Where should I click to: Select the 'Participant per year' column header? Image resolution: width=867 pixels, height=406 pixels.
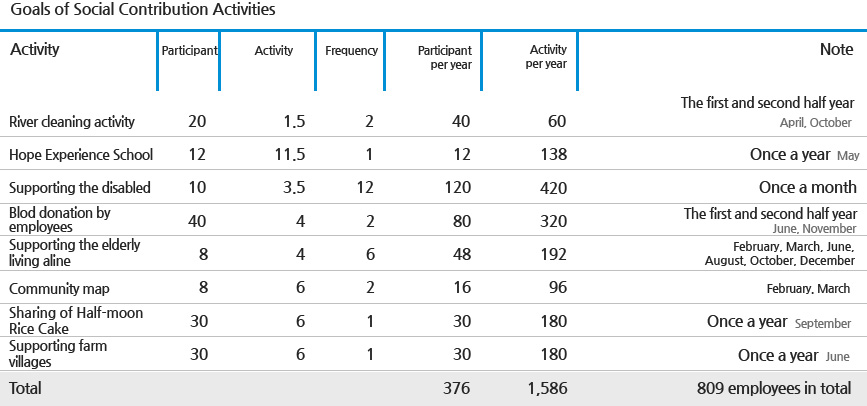point(445,58)
